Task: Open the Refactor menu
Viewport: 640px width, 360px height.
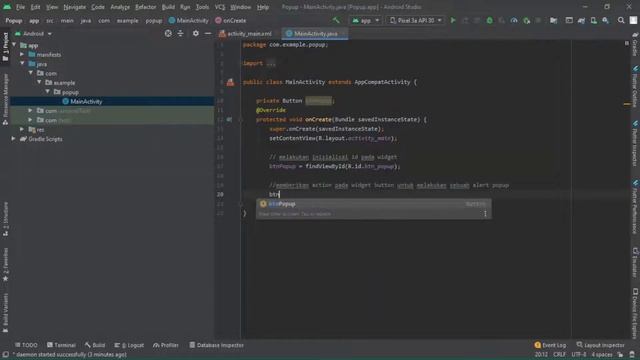Action: (x=145, y=7)
